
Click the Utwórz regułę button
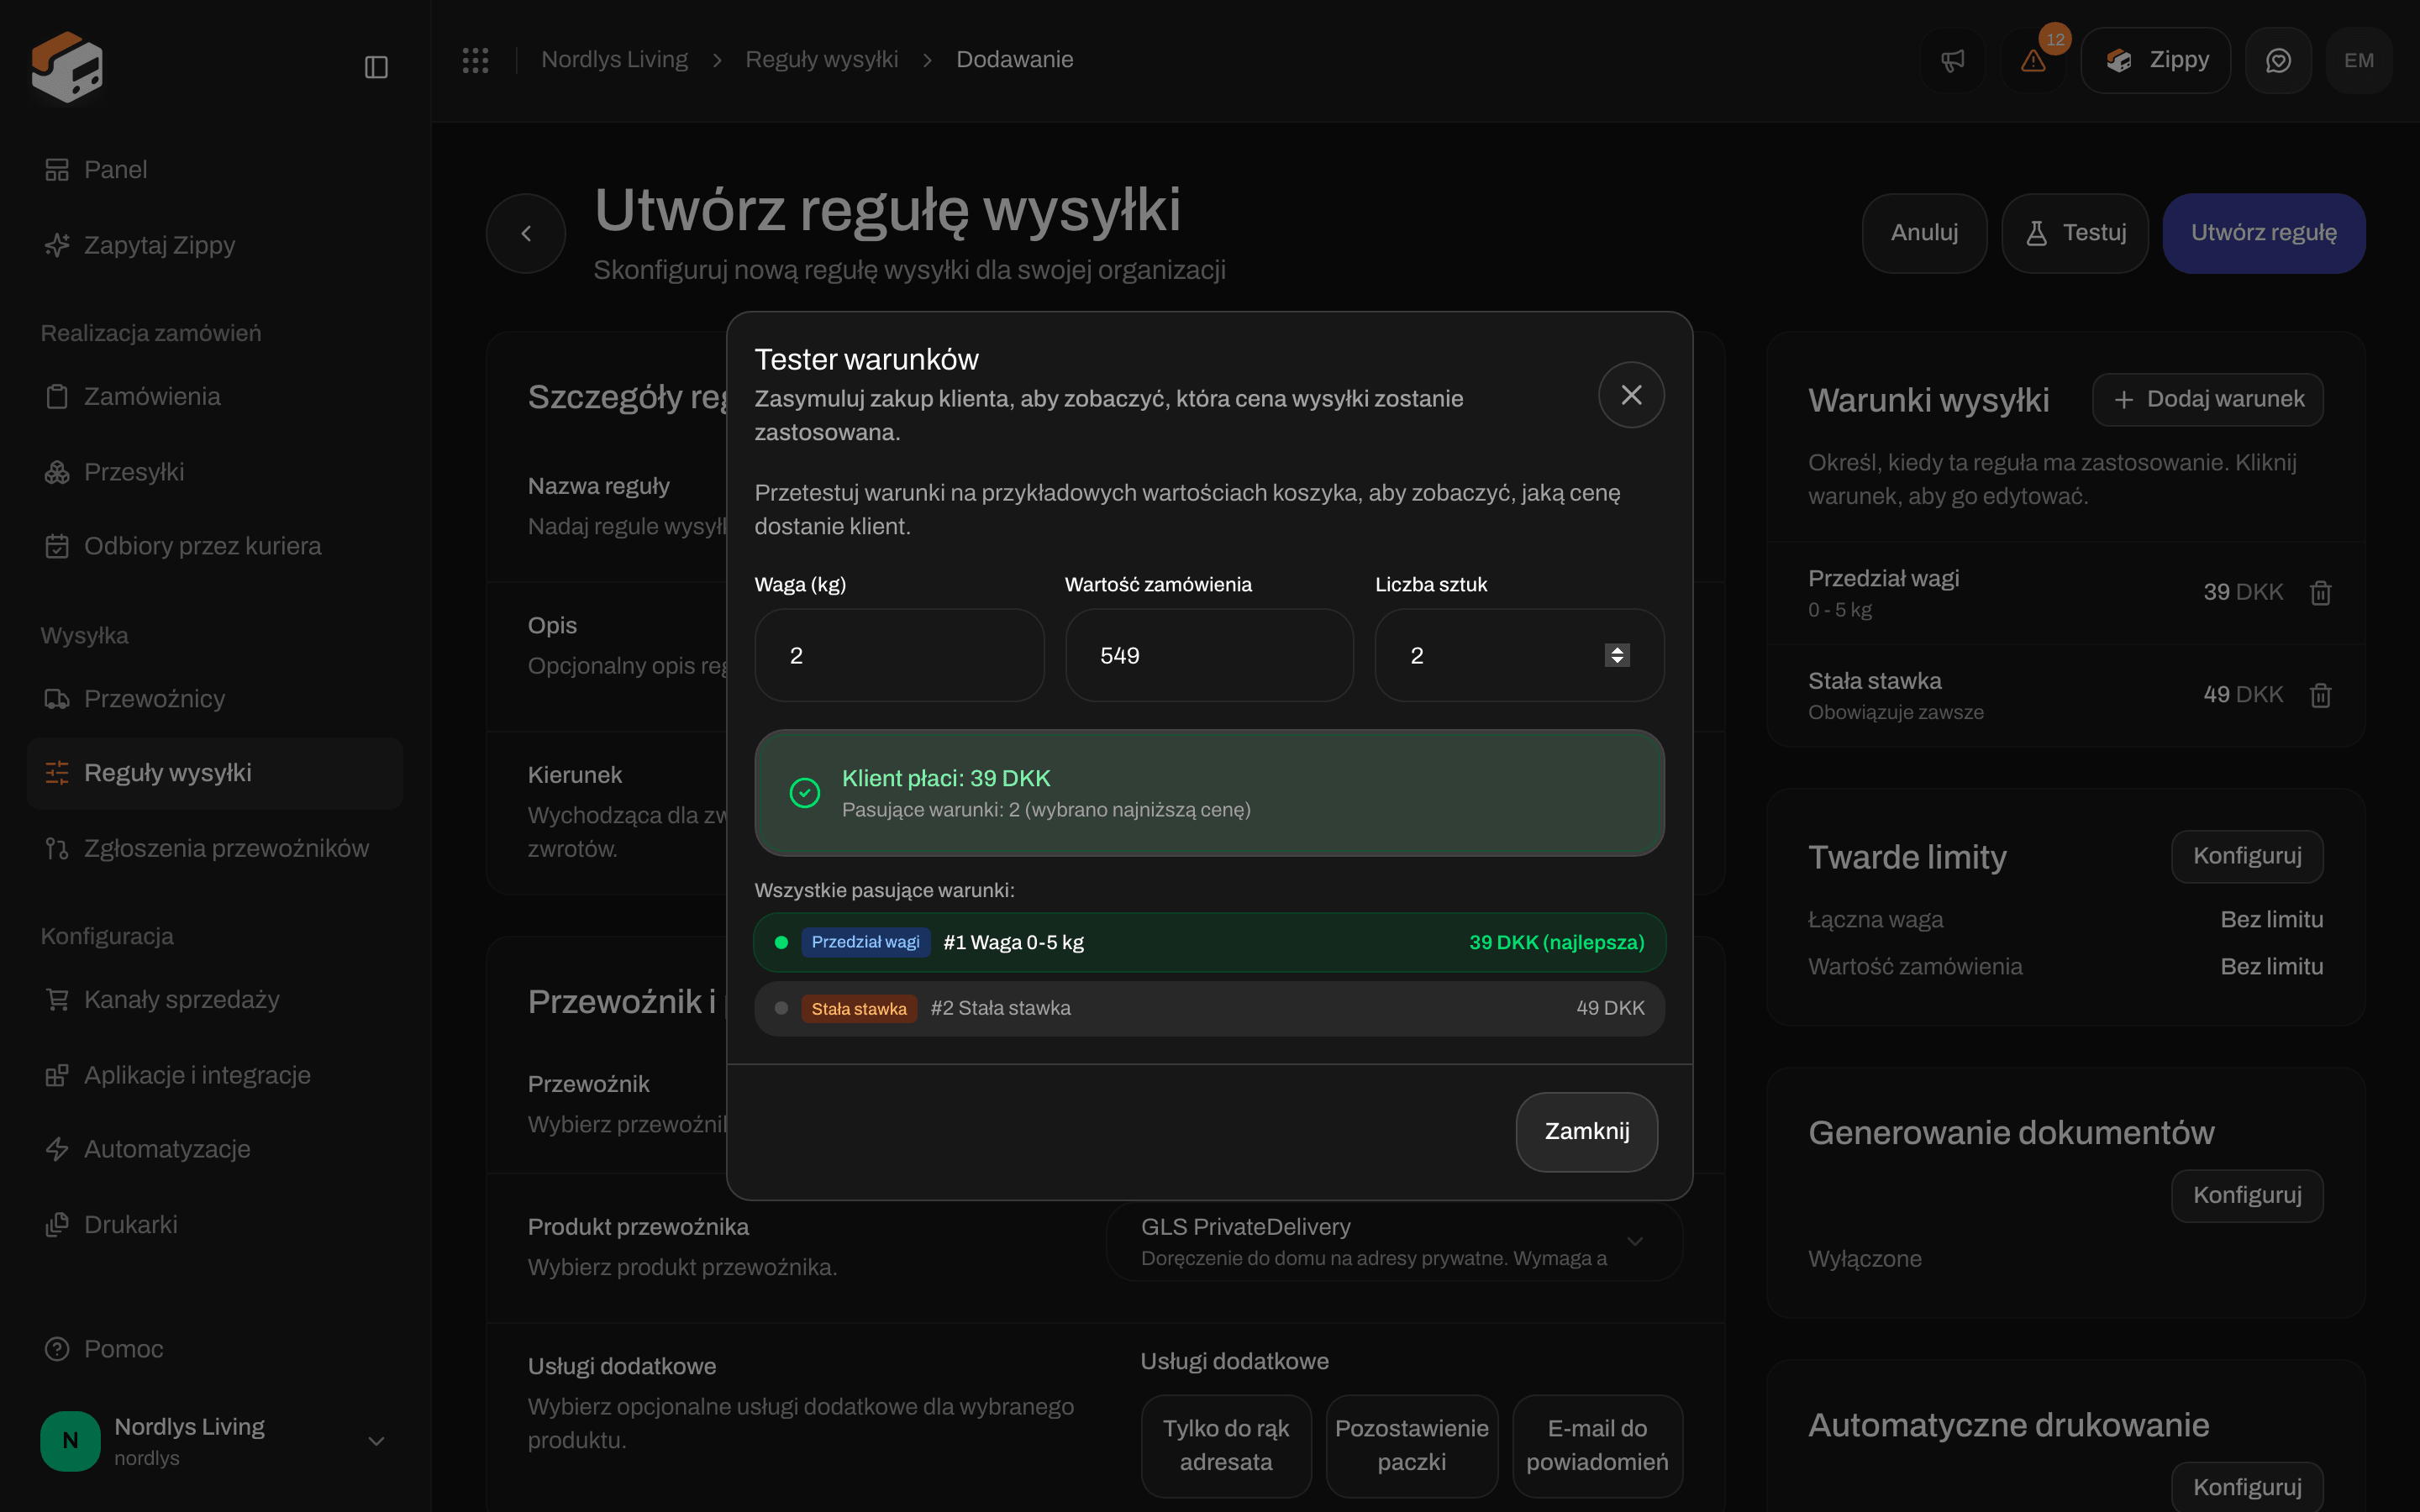pyautogui.click(x=2264, y=233)
